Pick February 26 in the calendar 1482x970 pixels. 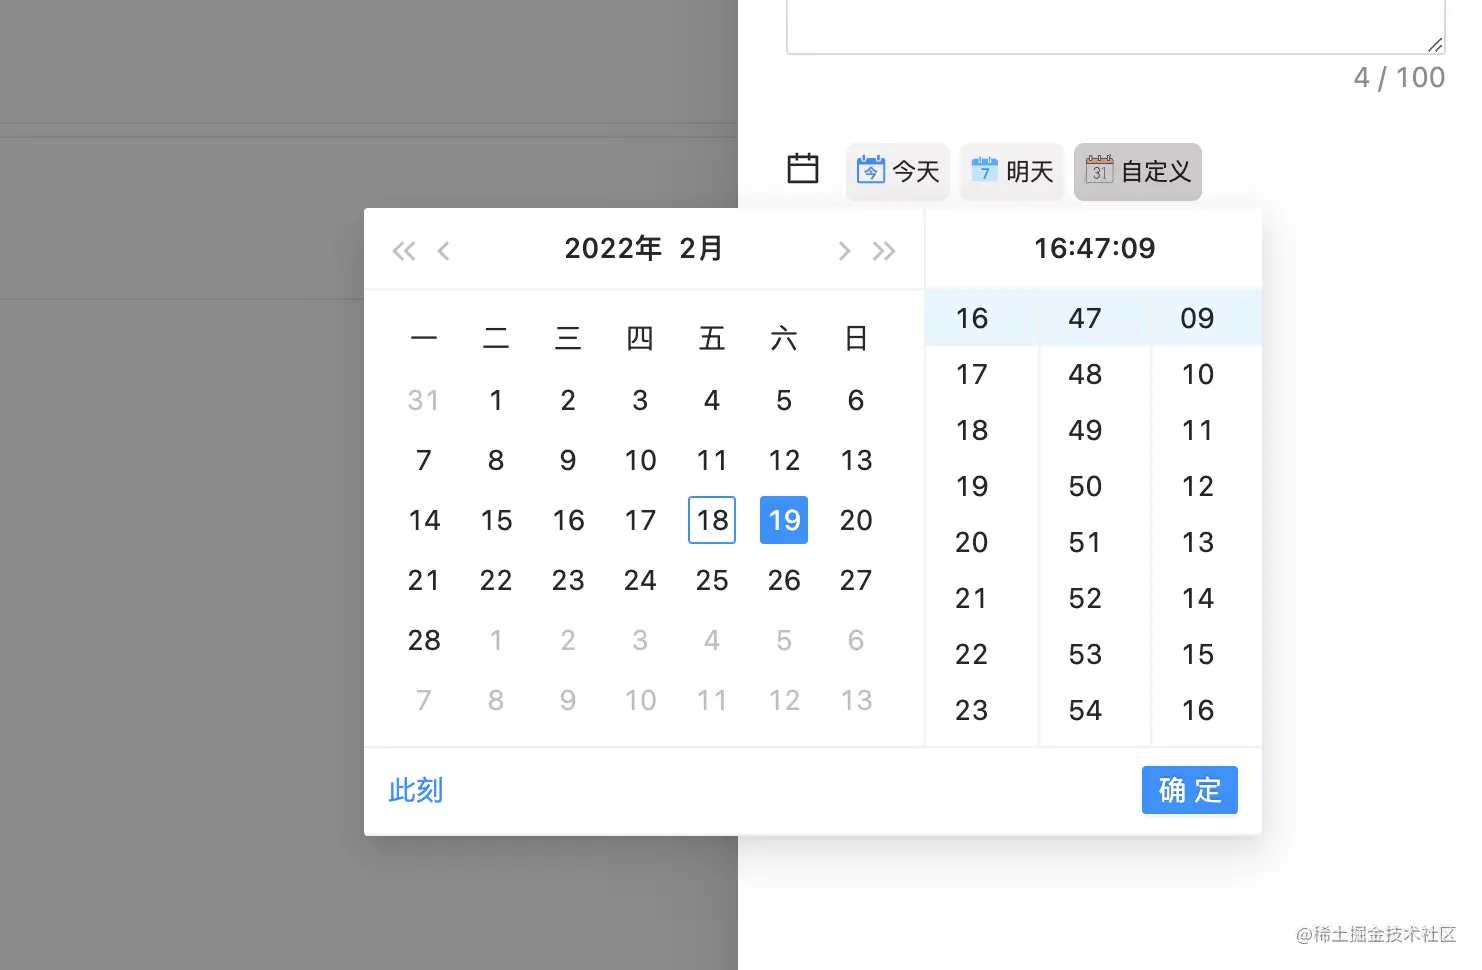coord(784,580)
